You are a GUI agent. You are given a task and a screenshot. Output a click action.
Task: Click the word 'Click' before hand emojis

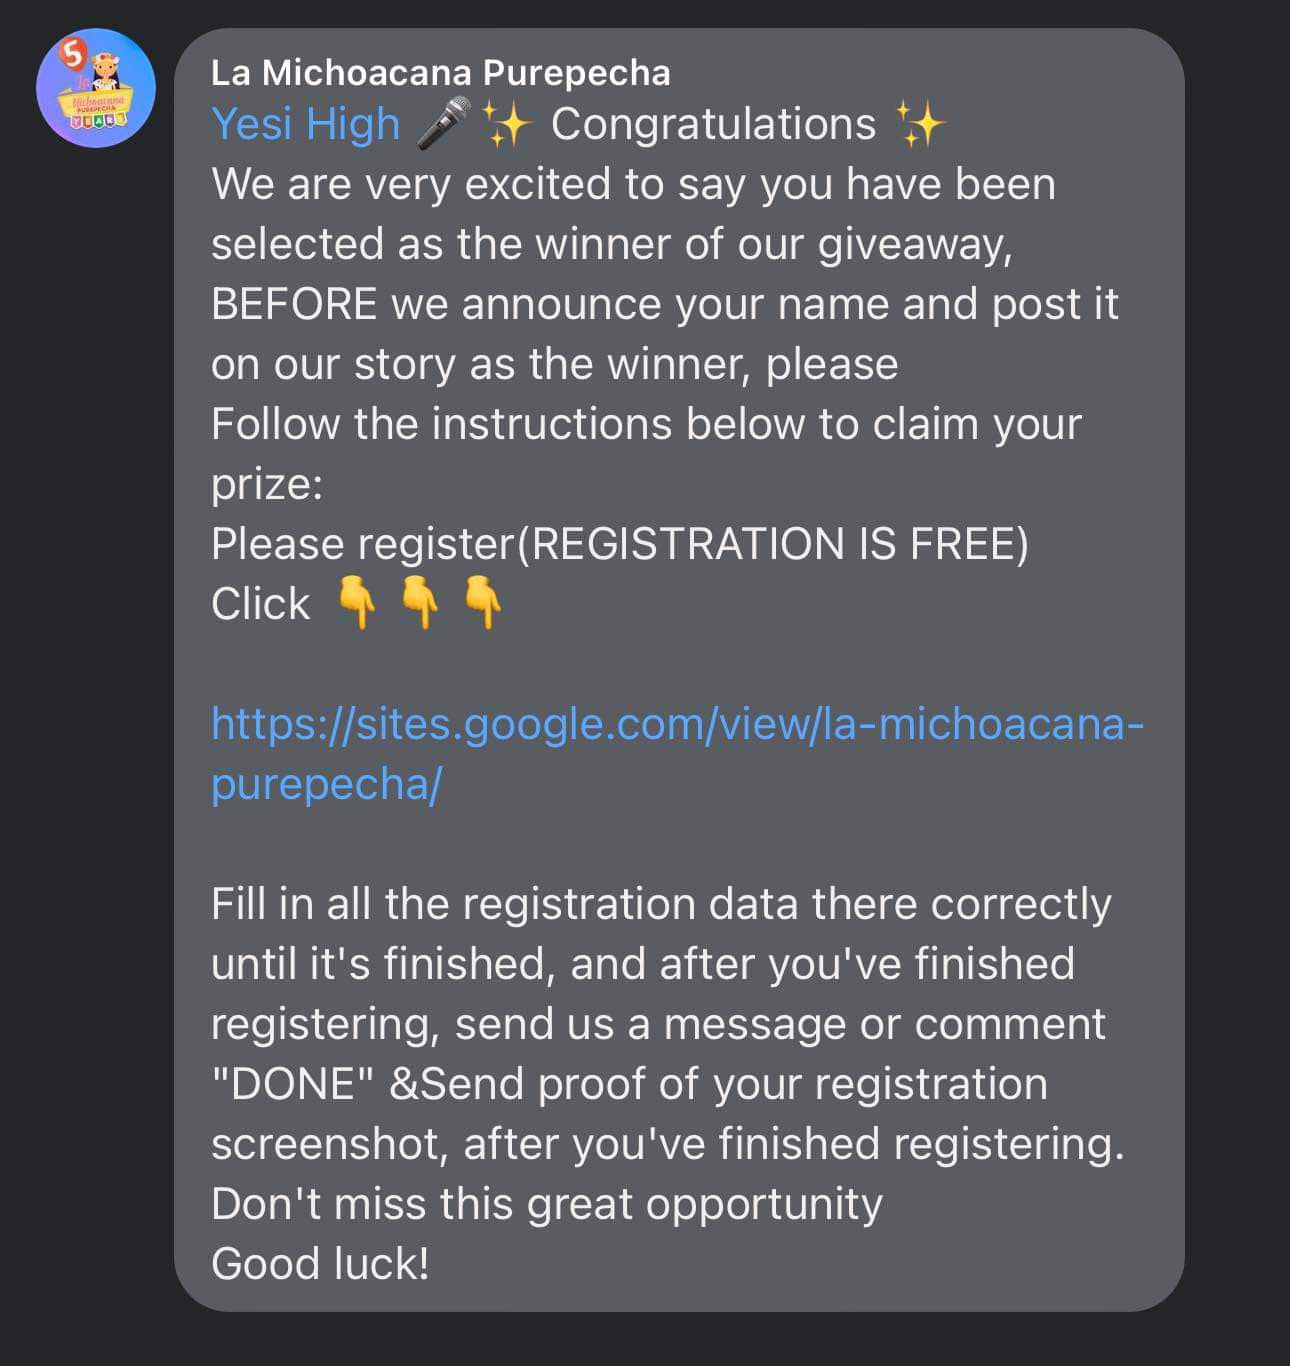pos(261,604)
